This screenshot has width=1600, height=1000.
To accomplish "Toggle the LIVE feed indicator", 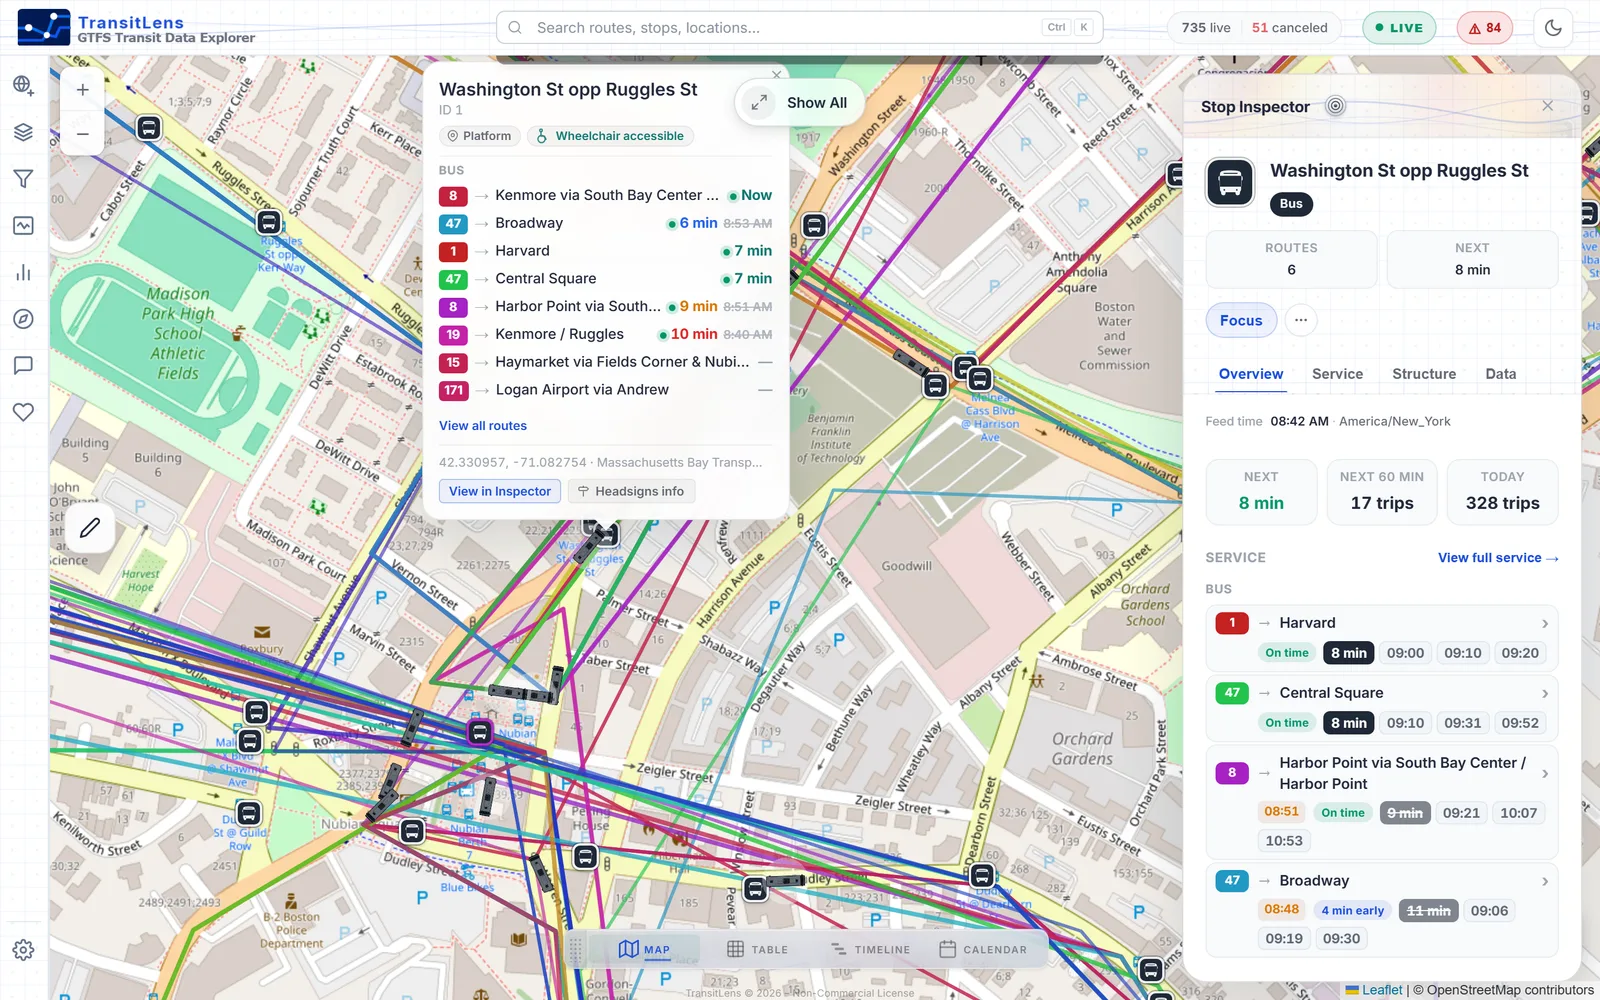I will point(1399,28).
